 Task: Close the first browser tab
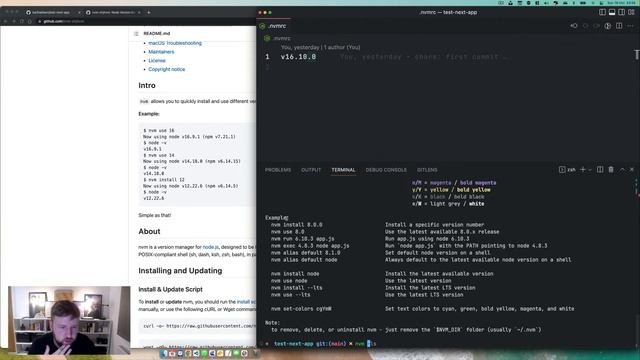click(x=79, y=12)
